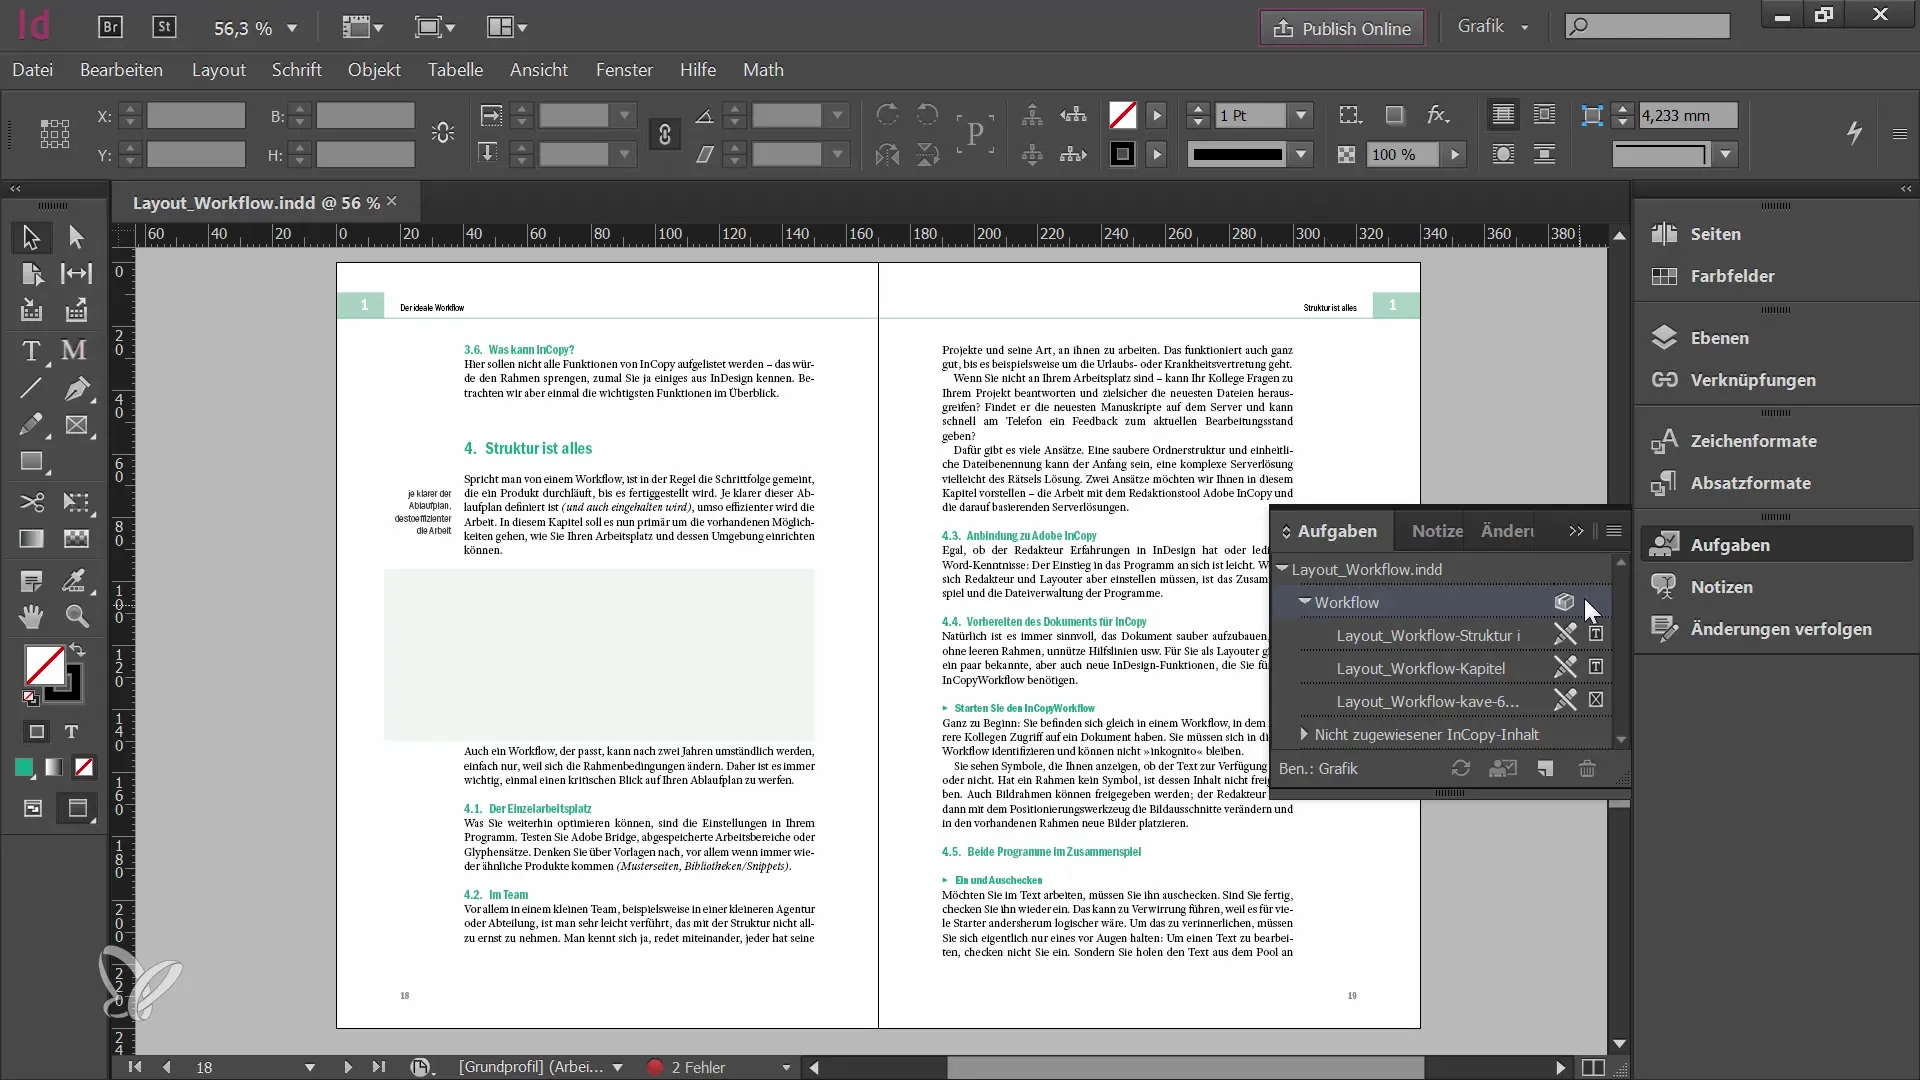Open the Aufgaben tab panel
Screen dimensions: 1920x1080
click(x=1337, y=530)
